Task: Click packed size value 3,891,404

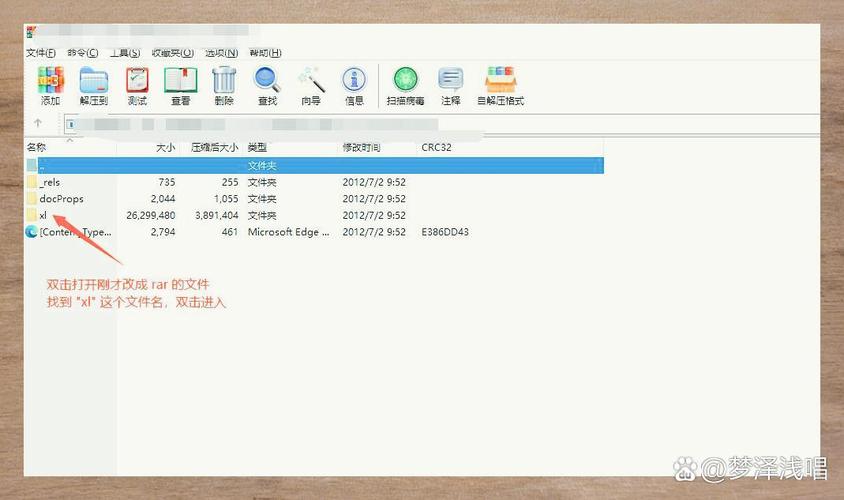Action: [216, 215]
